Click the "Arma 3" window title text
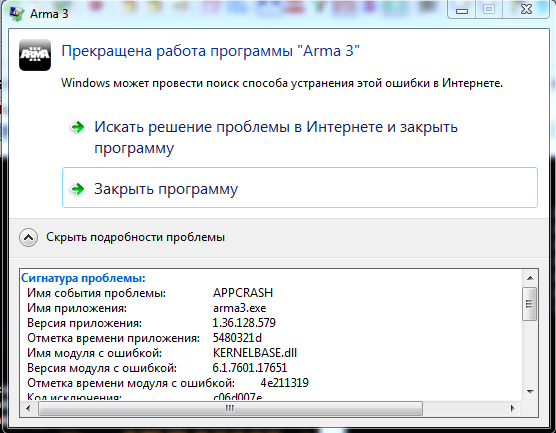This screenshot has height=433, width=556. (x=49, y=14)
